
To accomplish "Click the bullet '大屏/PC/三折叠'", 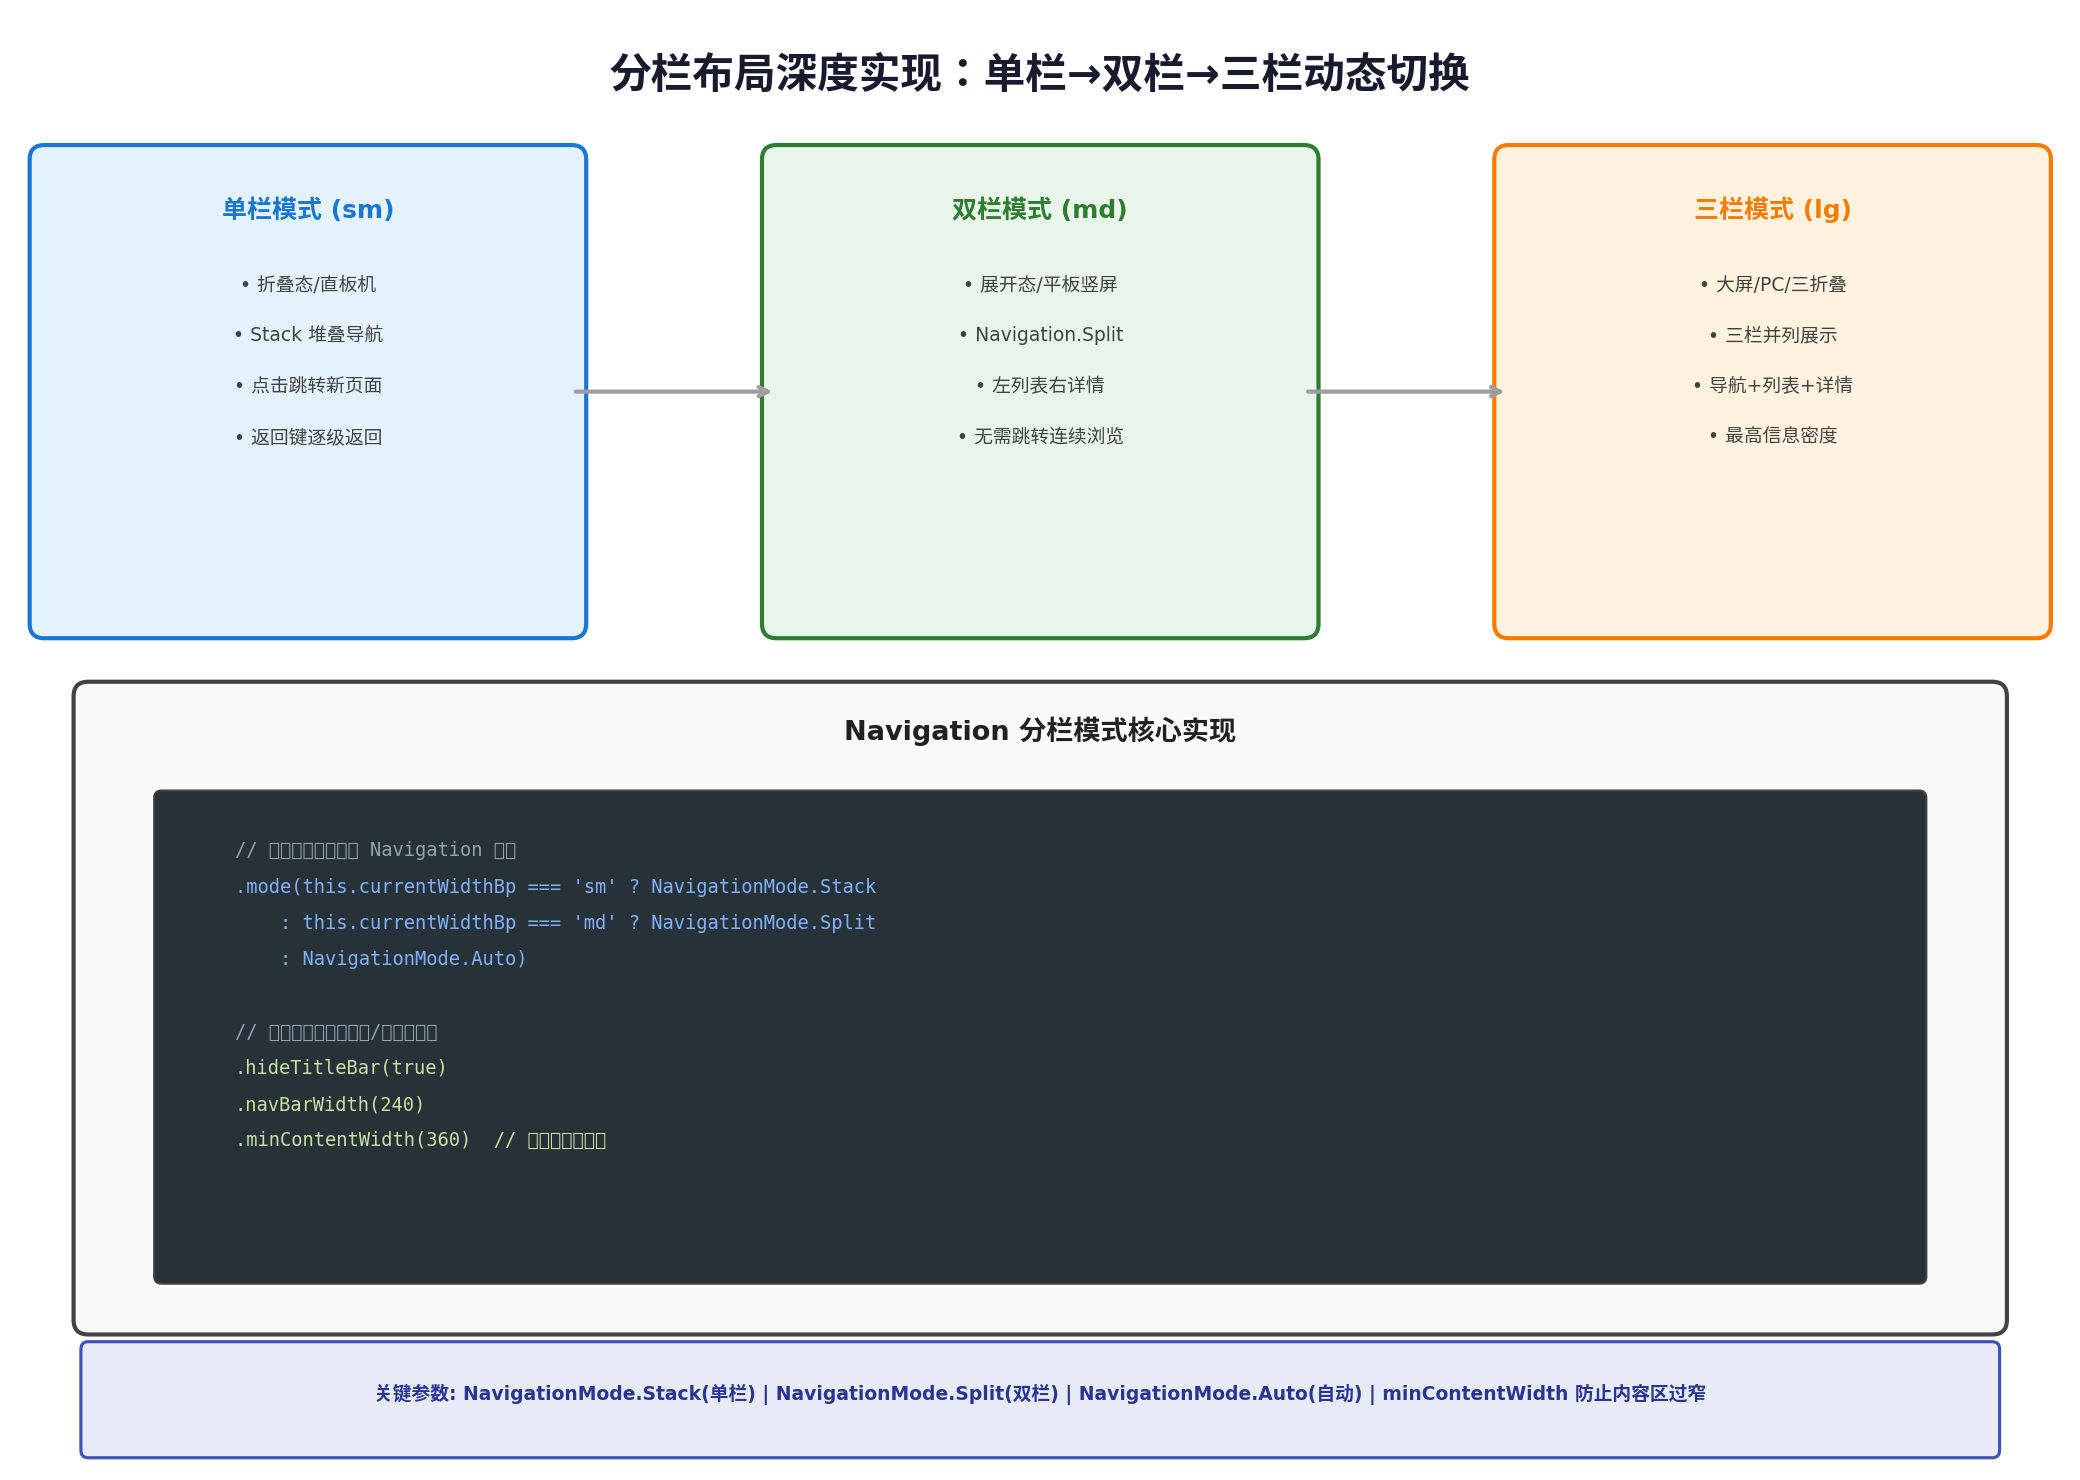I will coord(1773,284).
